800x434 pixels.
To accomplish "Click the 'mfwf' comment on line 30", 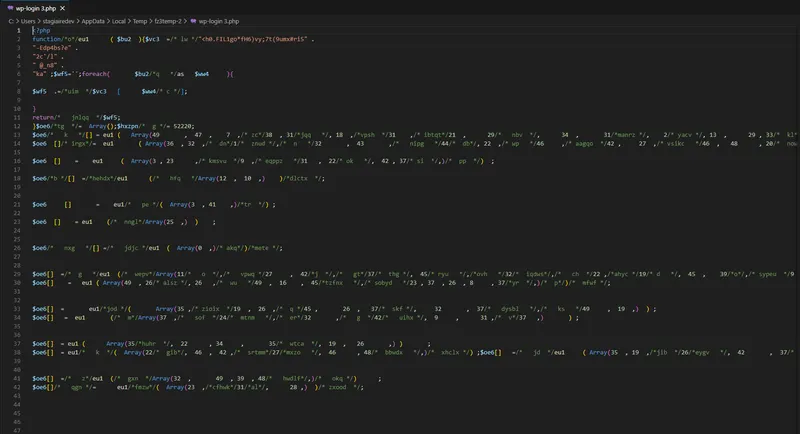I will click(589, 283).
